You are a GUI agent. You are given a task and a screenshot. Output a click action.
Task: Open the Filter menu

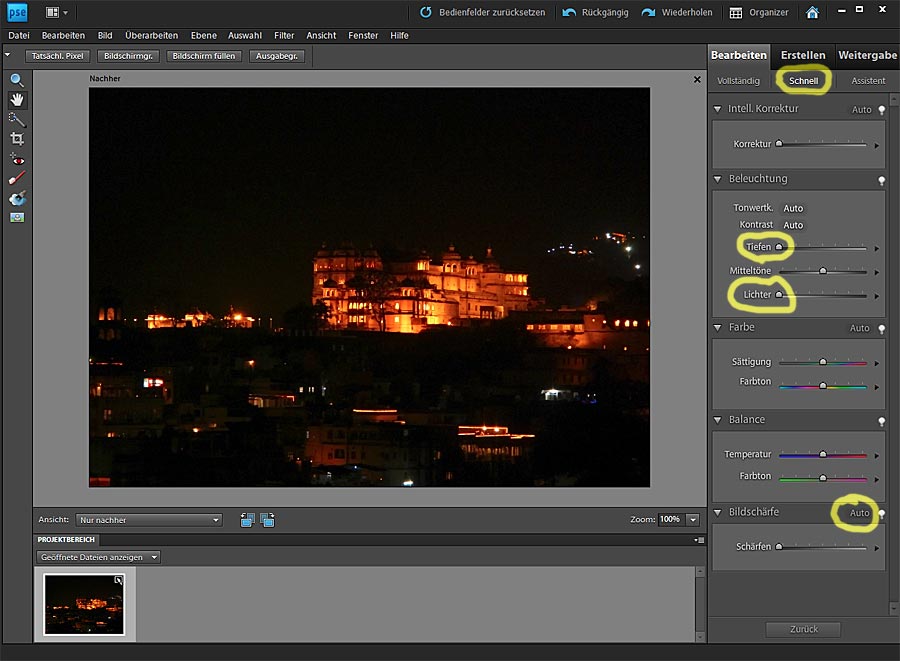pos(284,35)
